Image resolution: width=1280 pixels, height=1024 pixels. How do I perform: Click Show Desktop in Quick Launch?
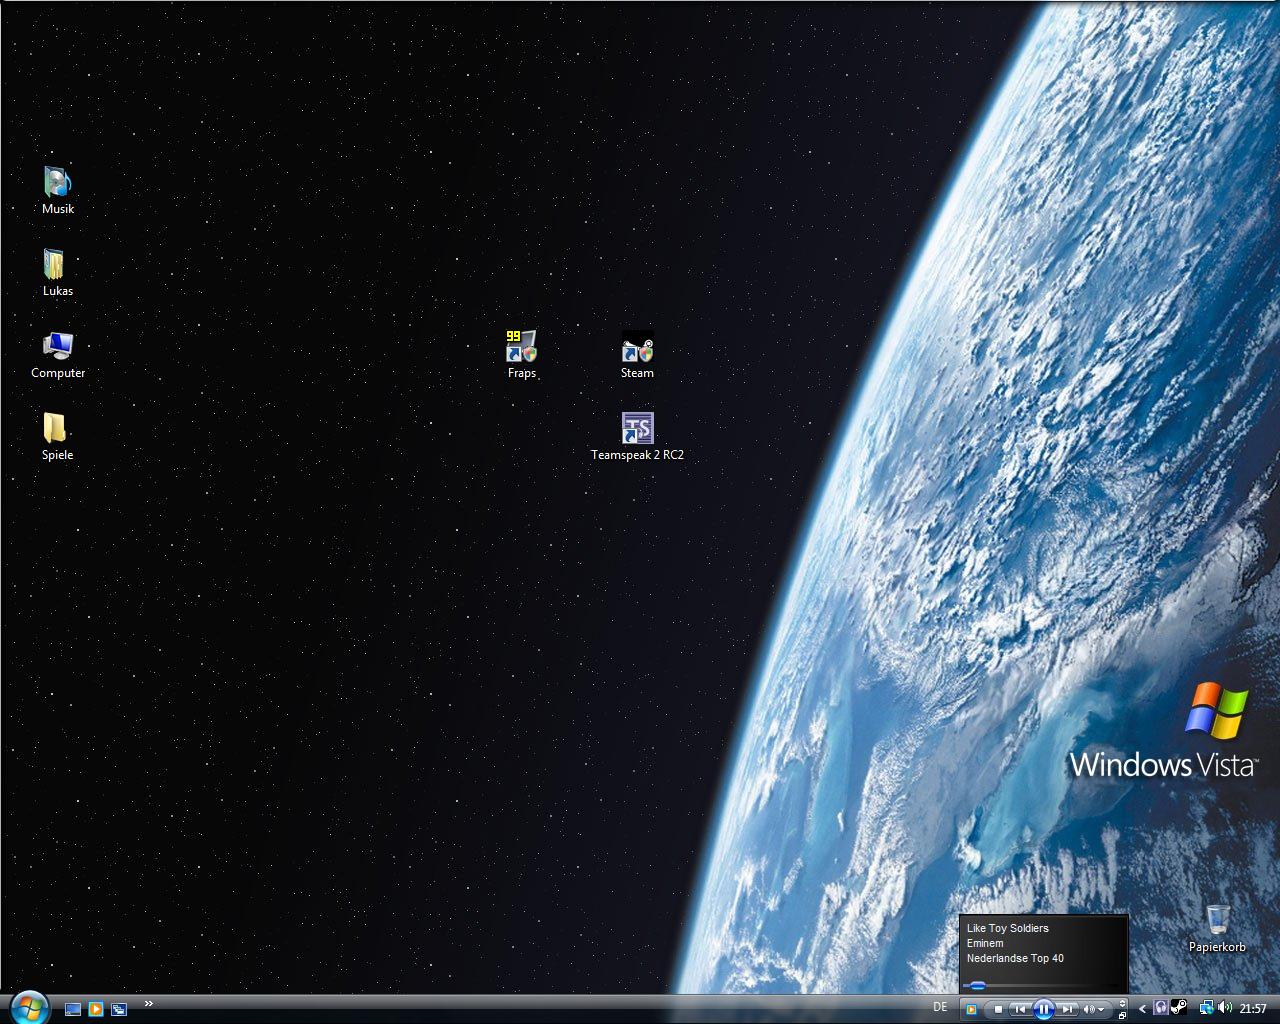pyautogui.click(x=73, y=1009)
